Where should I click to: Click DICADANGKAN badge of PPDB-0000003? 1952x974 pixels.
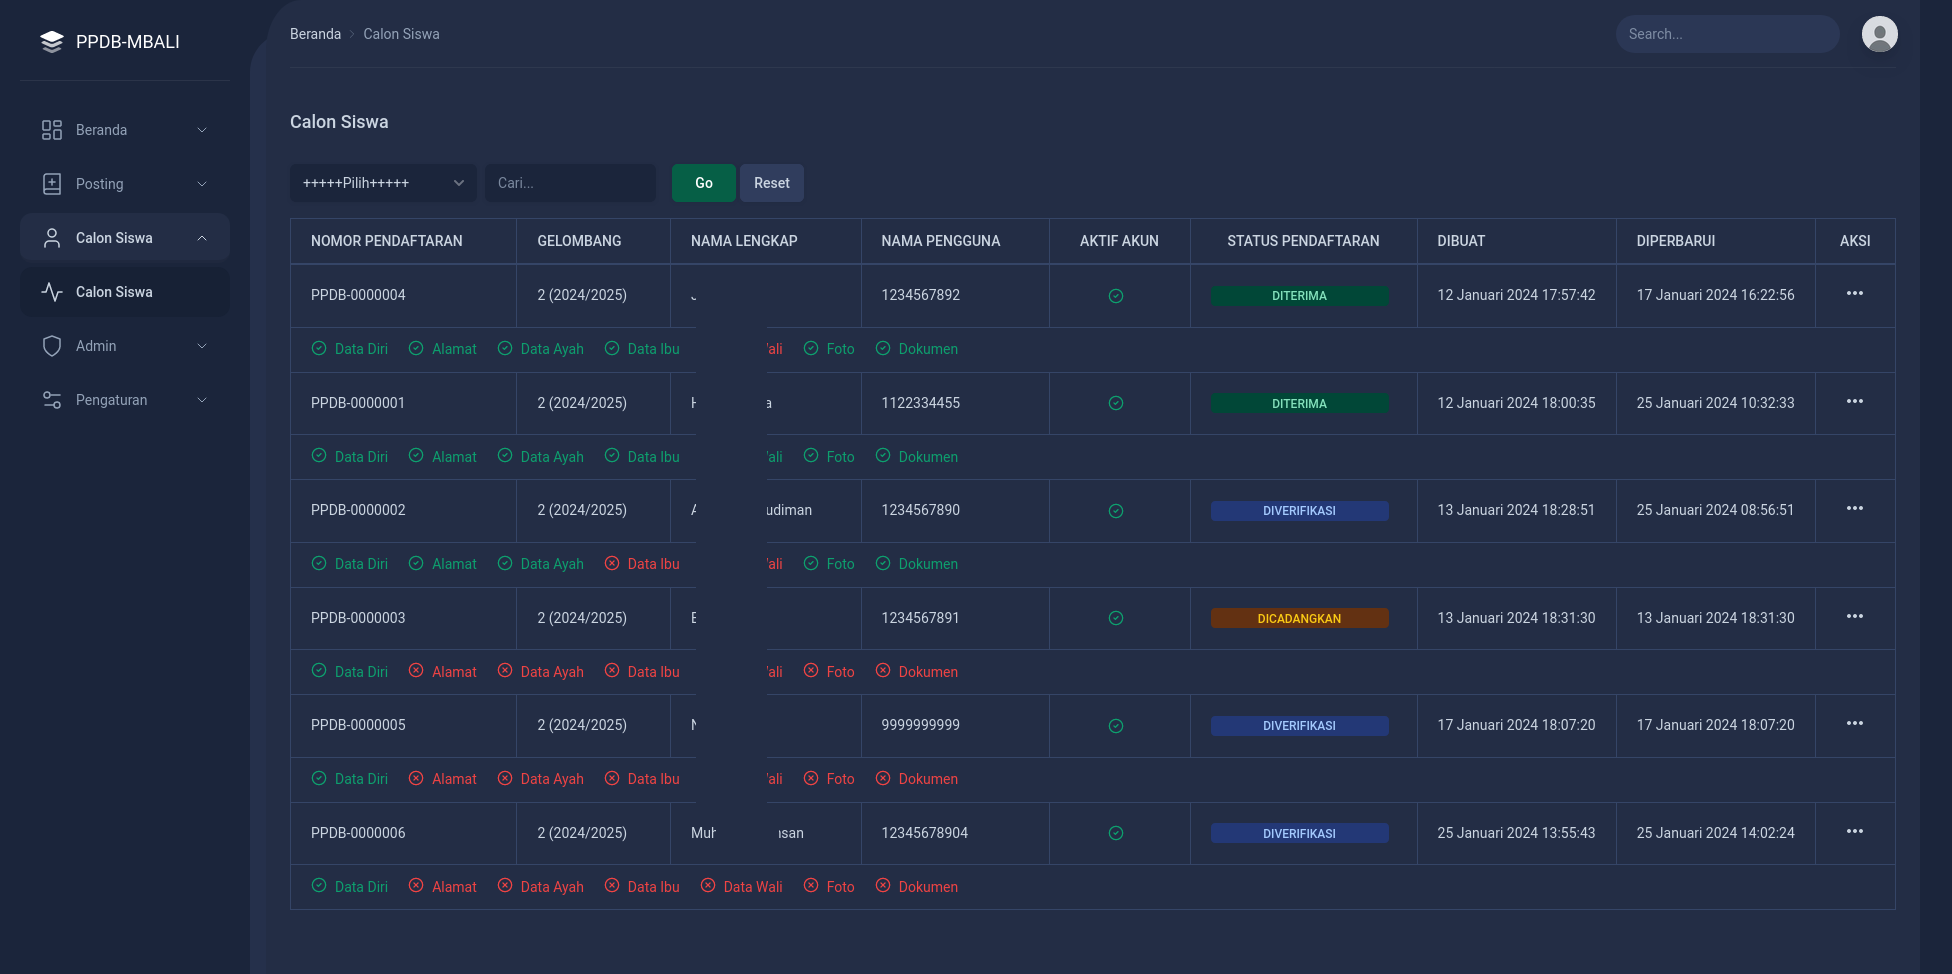point(1299,619)
